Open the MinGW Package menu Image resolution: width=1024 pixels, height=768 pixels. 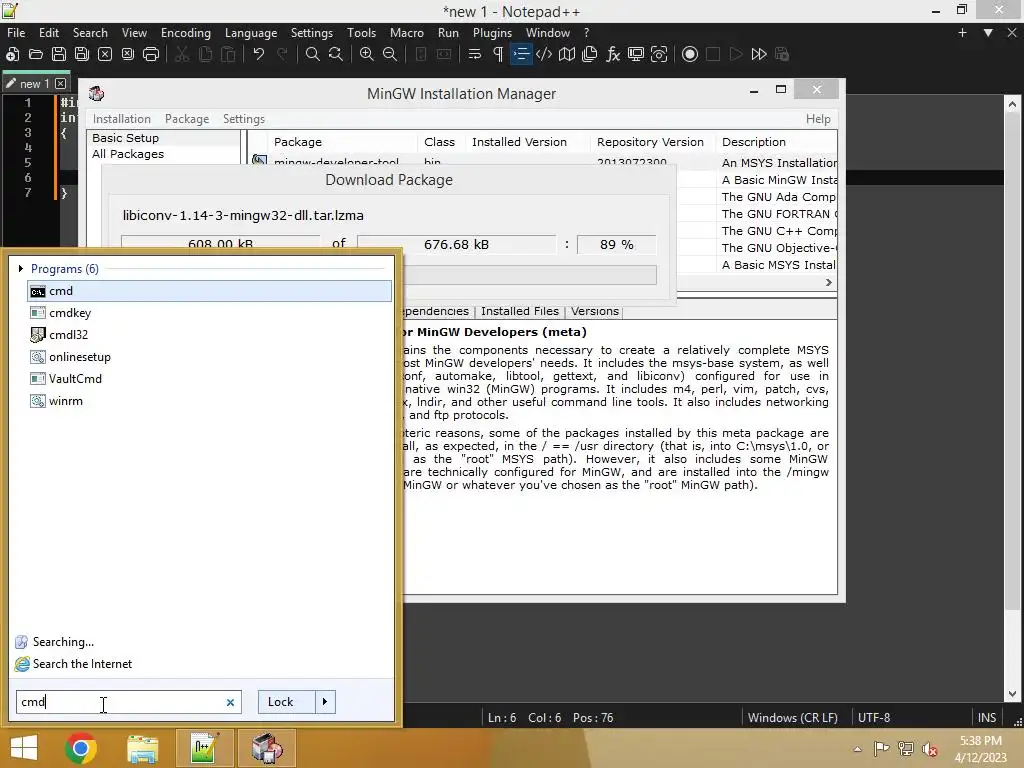pyautogui.click(x=187, y=119)
